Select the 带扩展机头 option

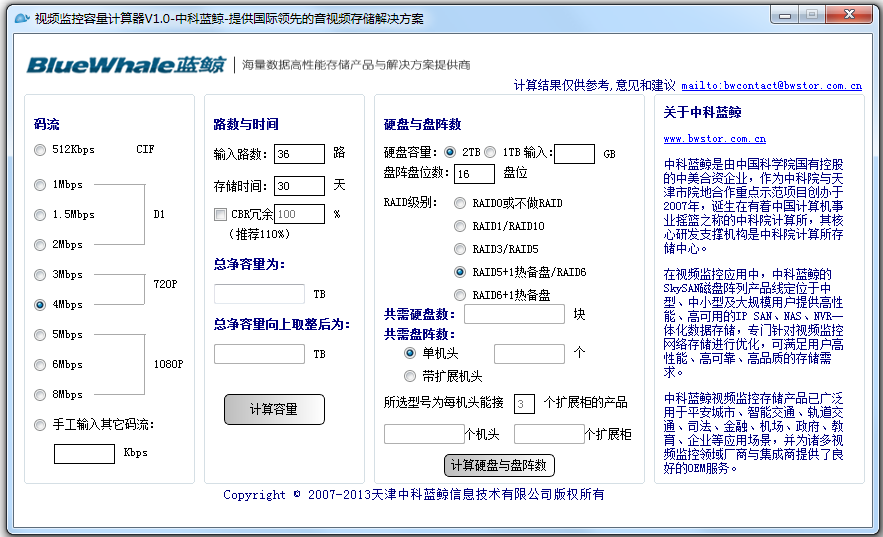[410, 376]
